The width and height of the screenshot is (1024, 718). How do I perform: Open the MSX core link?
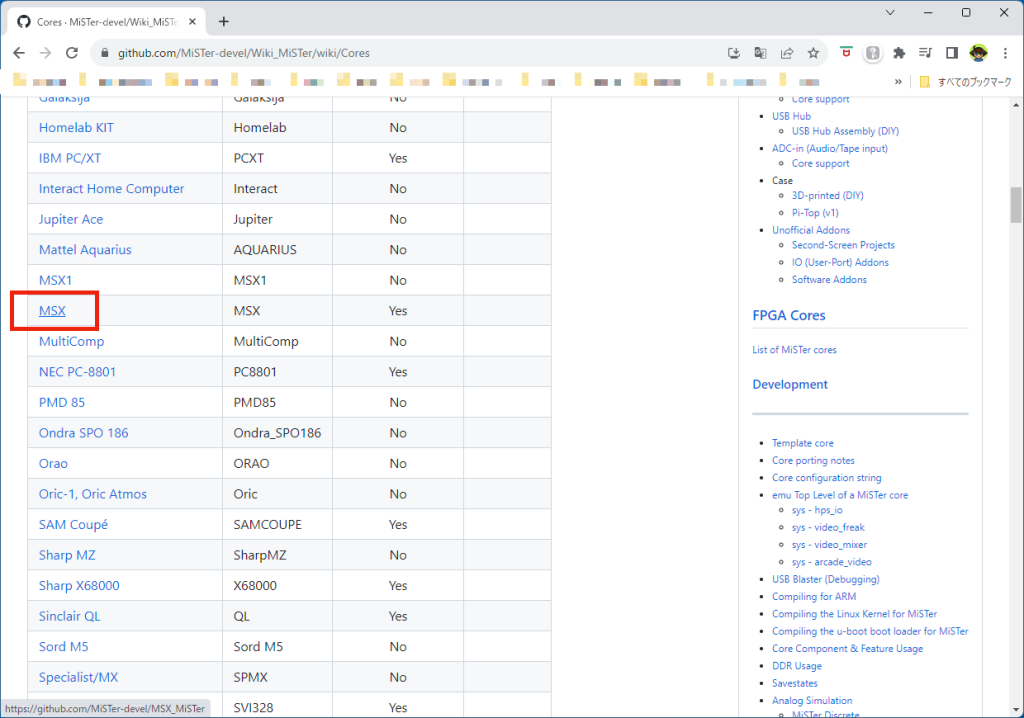click(52, 311)
